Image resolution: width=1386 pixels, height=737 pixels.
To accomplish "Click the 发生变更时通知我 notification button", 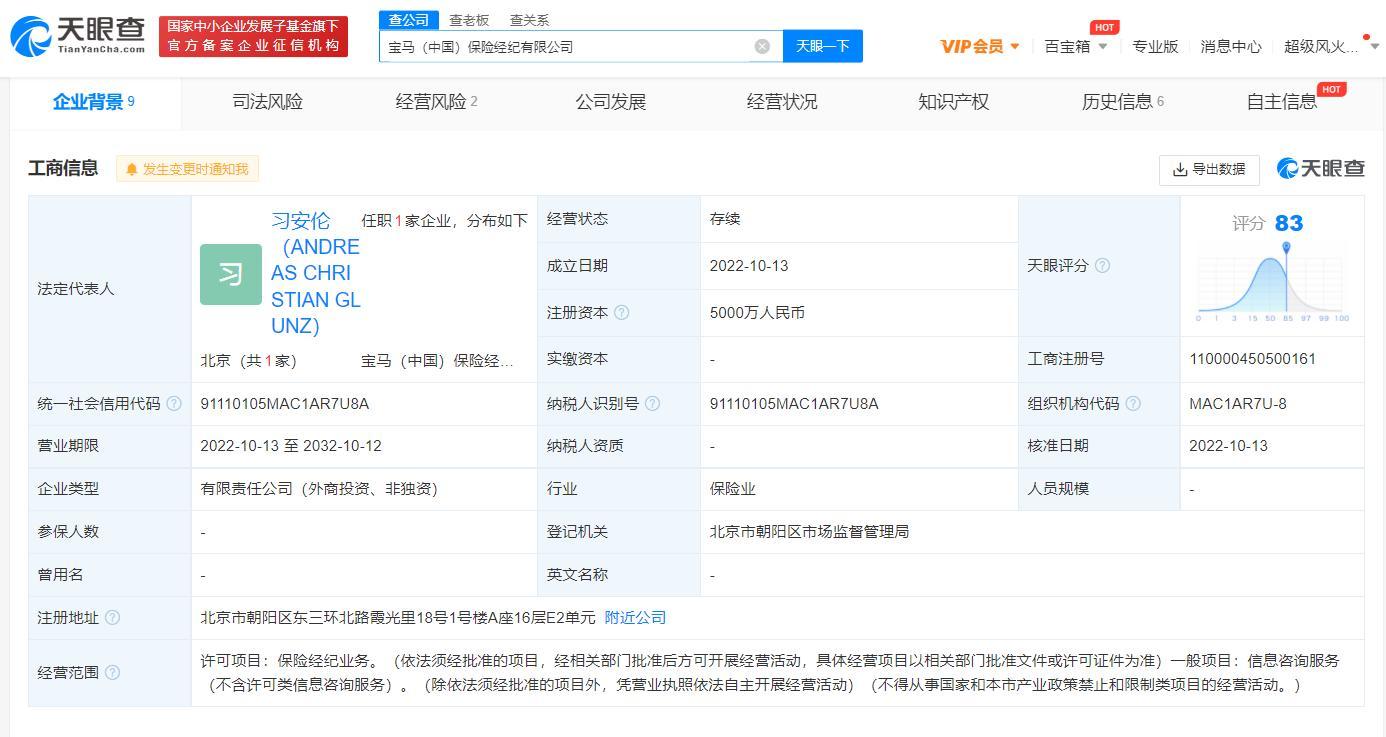I will [x=187, y=169].
